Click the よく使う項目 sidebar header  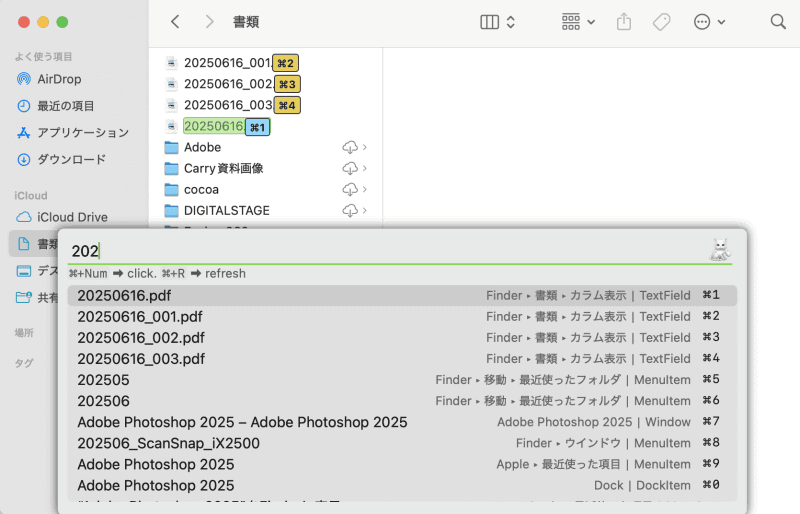coord(43,57)
